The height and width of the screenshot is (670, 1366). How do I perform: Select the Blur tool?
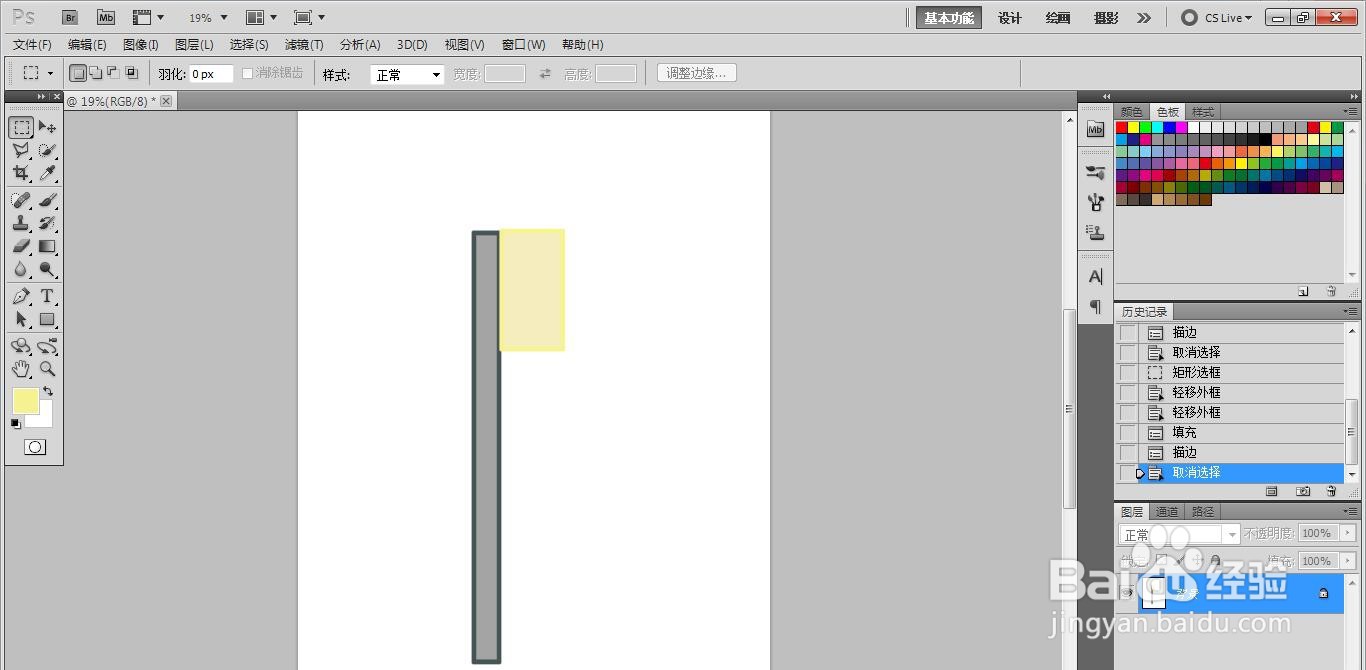coord(21,269)
